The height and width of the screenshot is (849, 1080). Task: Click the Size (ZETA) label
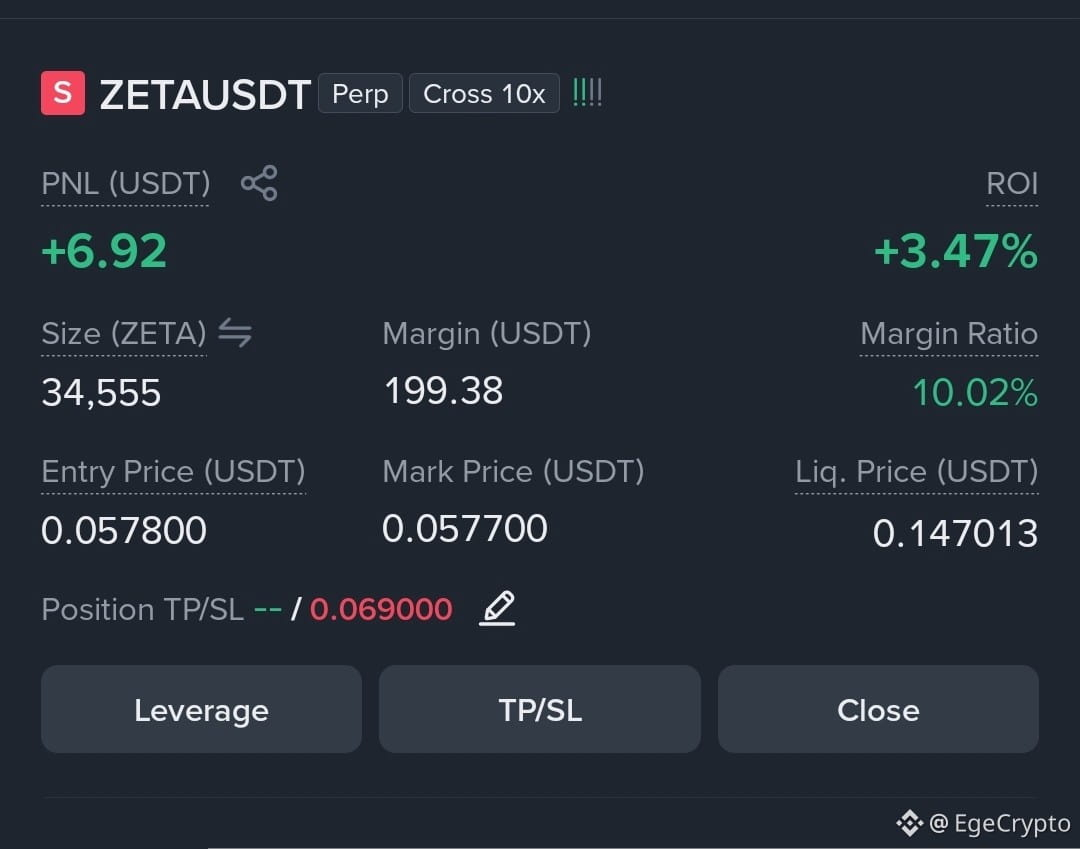[x=124, y=334]
